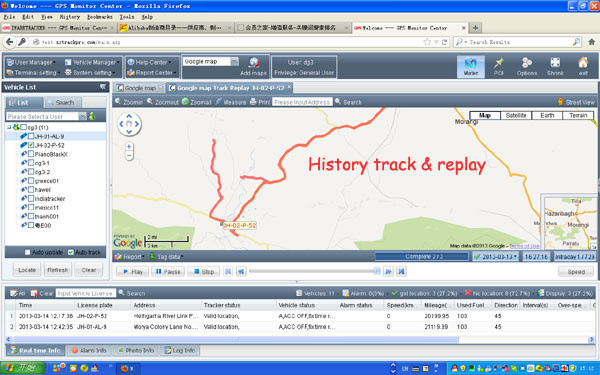This screenshot has height=375, width=600.
Task: Click the map zoom-in plus button
Action: (x=129, y=147)
